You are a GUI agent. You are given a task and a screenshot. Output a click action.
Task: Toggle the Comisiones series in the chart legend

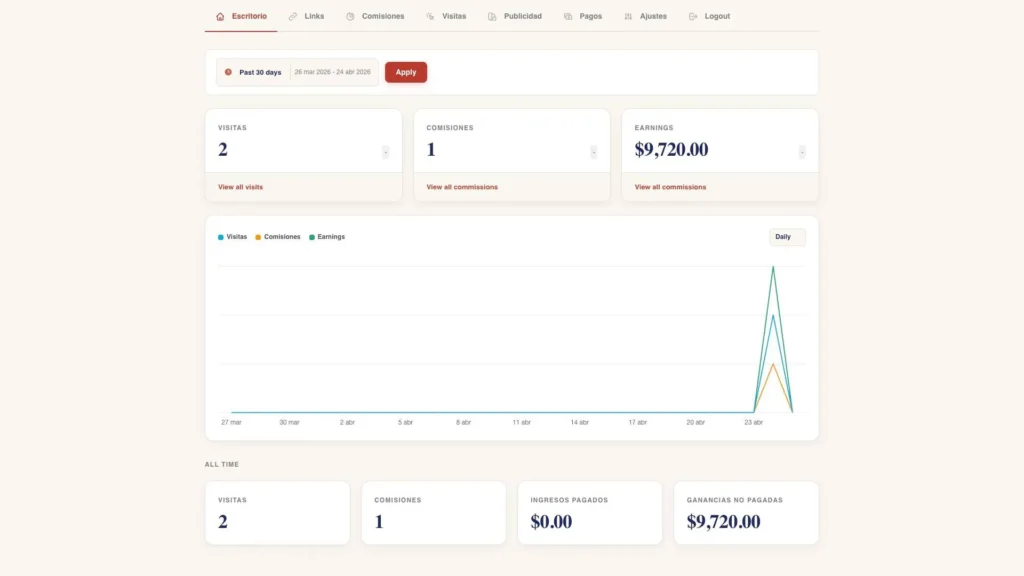(278, 237)
